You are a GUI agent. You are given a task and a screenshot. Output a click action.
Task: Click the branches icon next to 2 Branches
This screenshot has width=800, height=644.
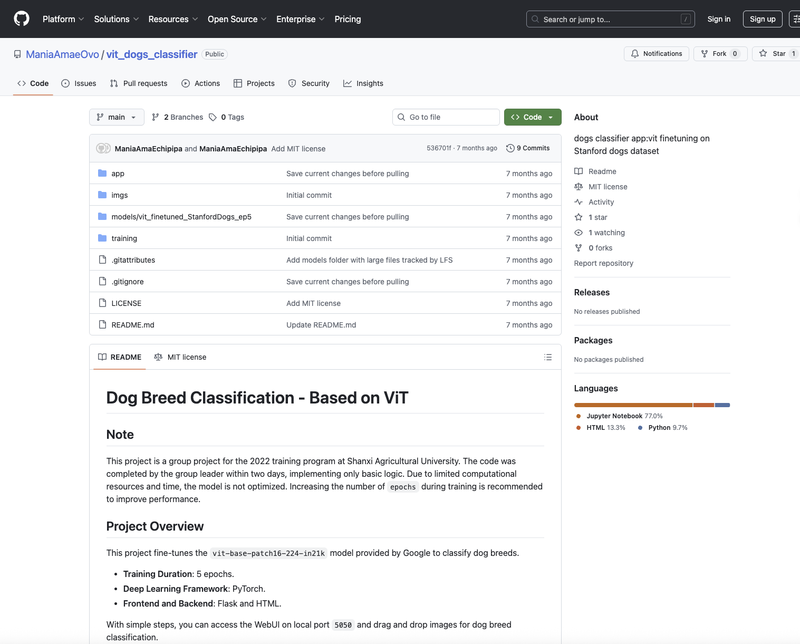pyautogui.click(x=155, y=117)
